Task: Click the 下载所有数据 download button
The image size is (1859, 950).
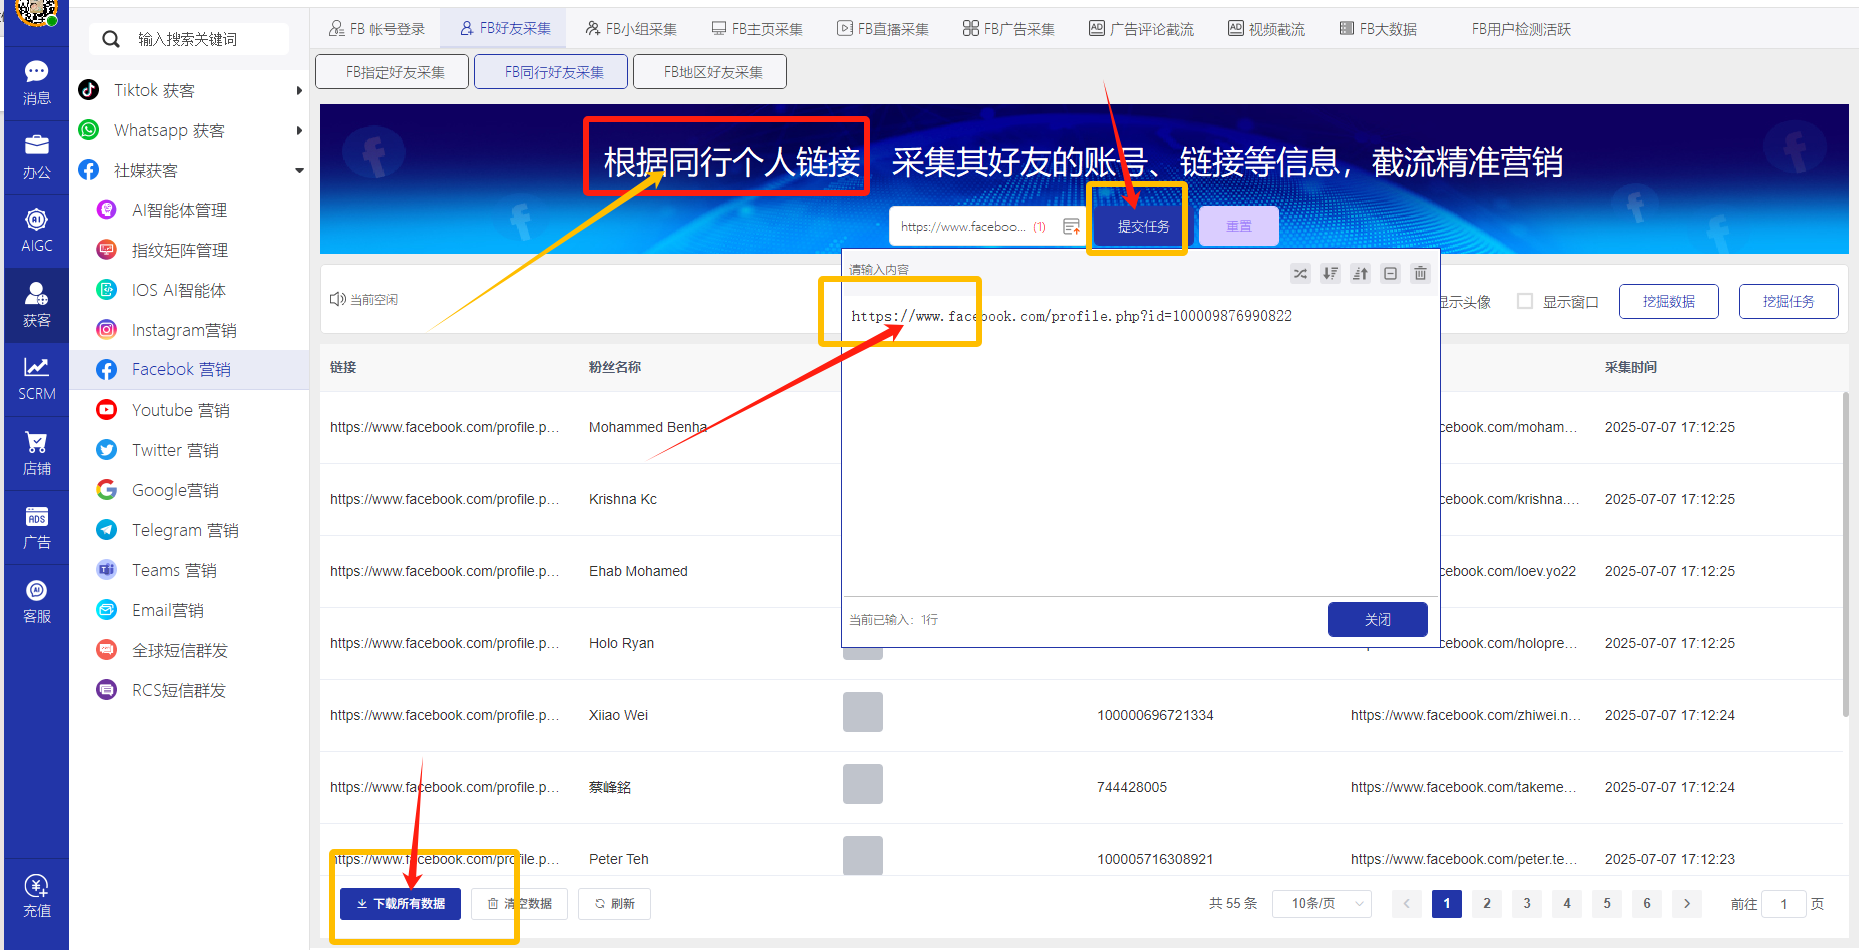Action: (399, 903)
